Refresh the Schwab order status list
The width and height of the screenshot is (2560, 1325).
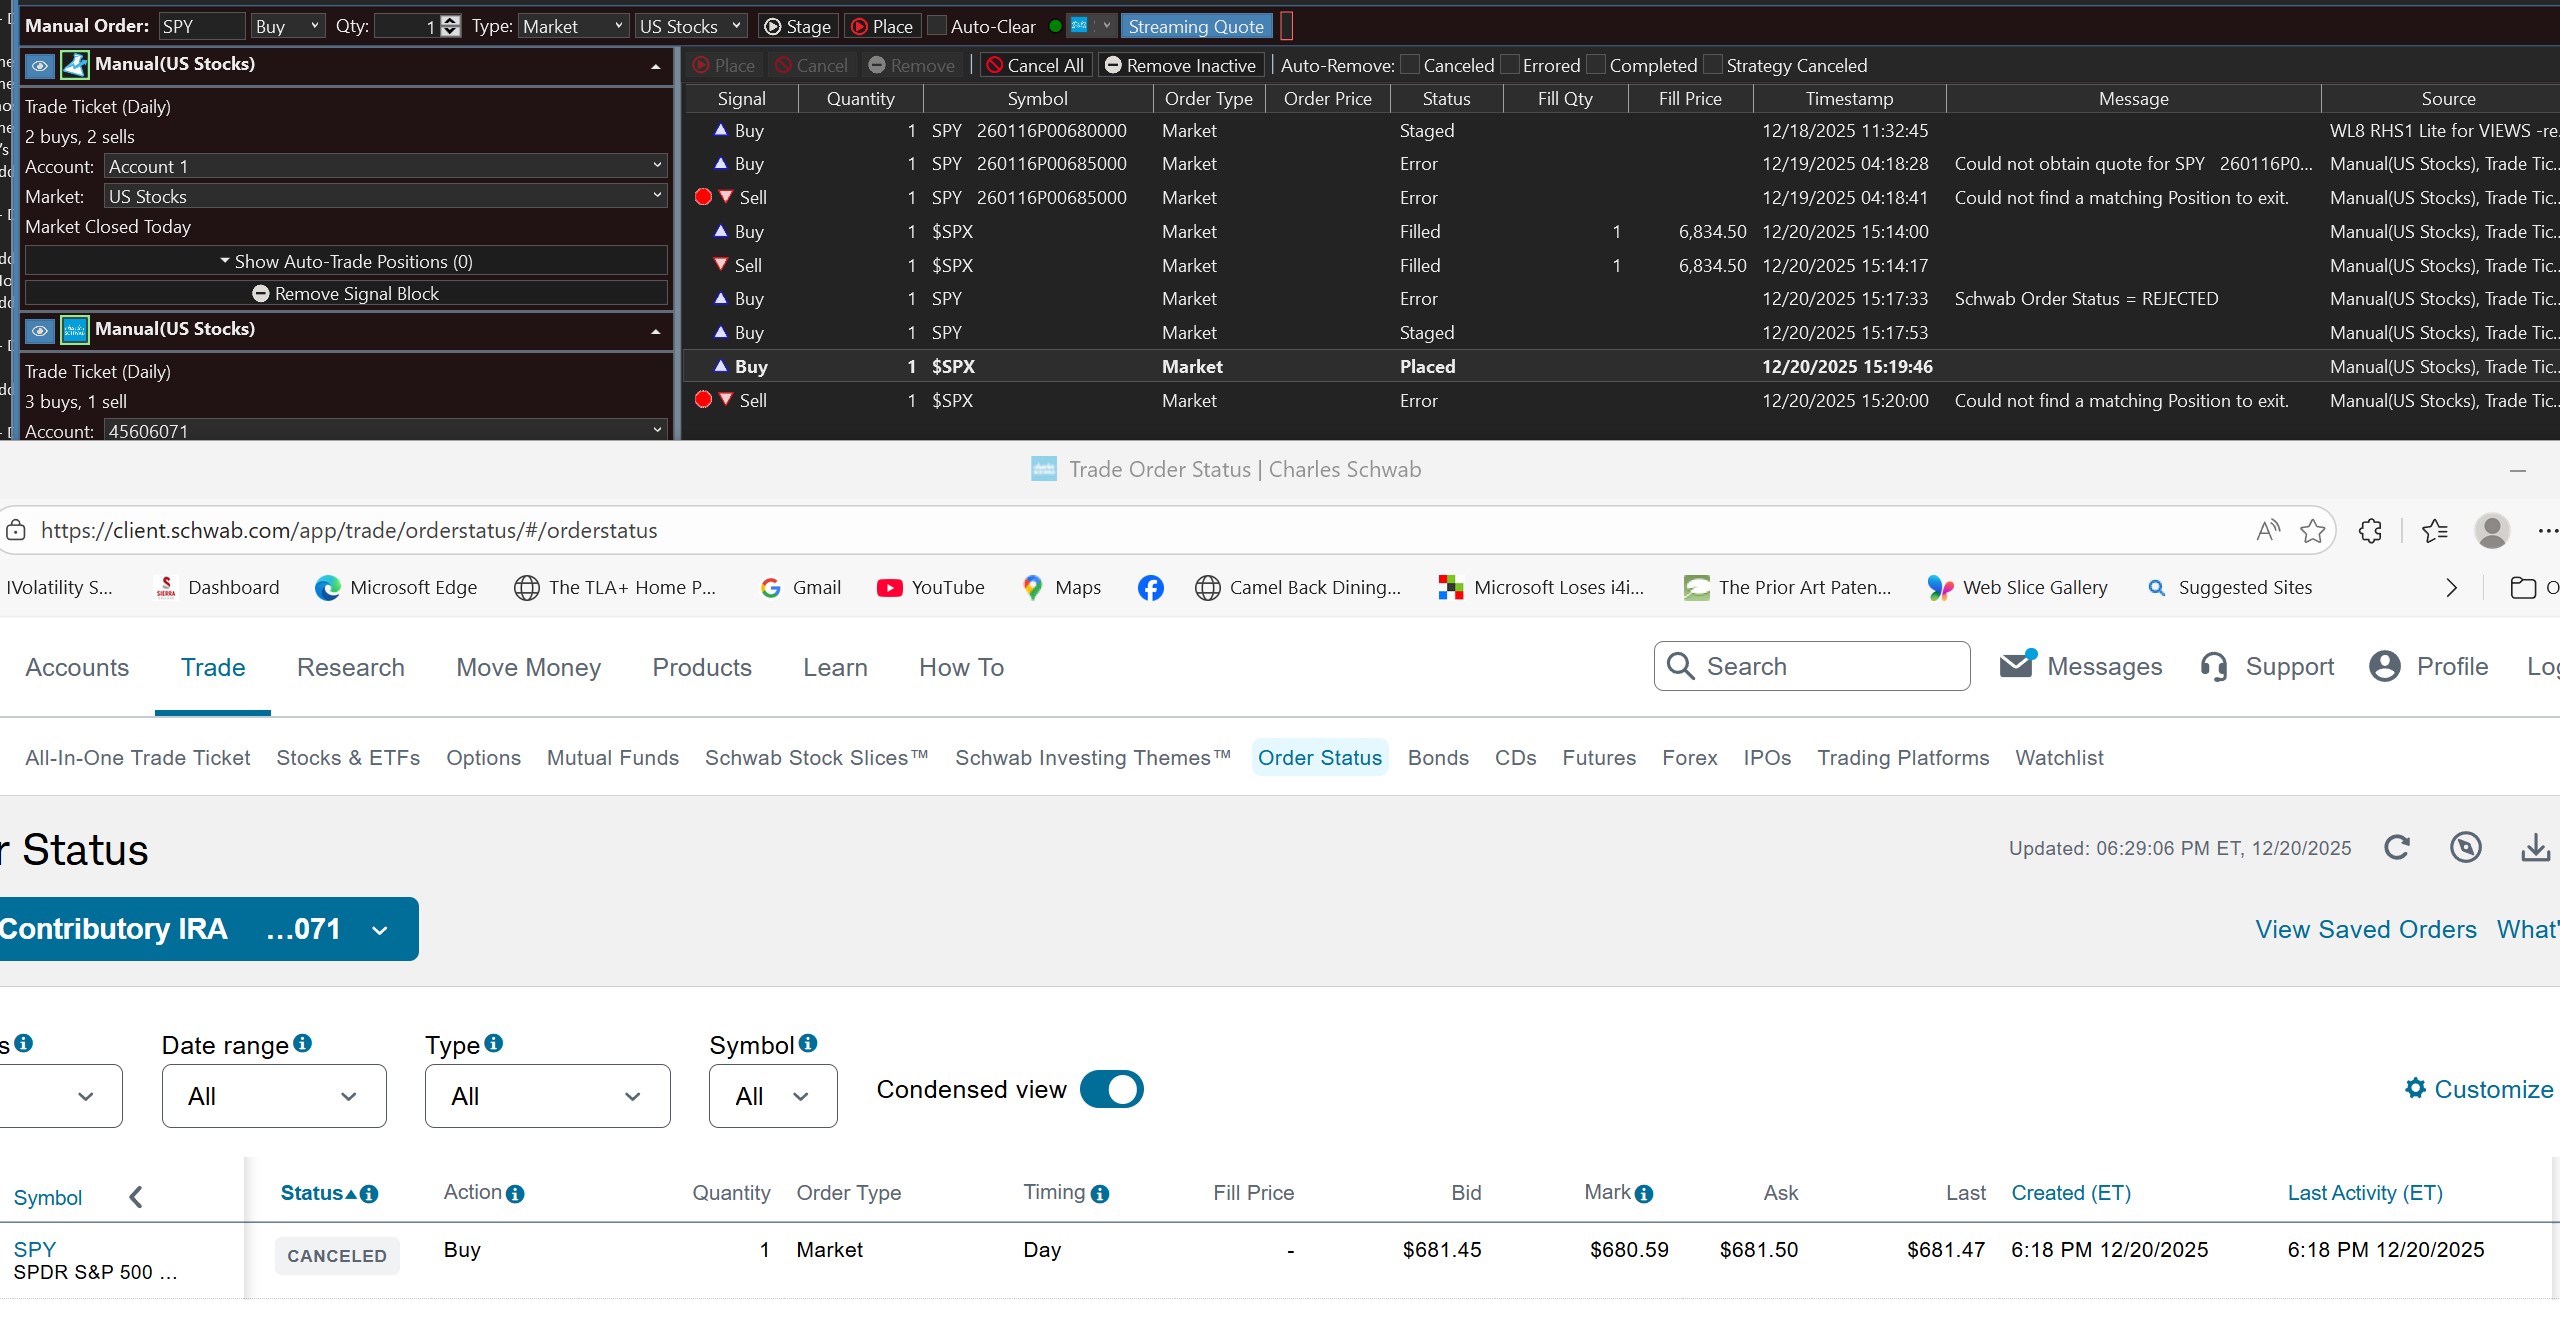pos(2397,848)
